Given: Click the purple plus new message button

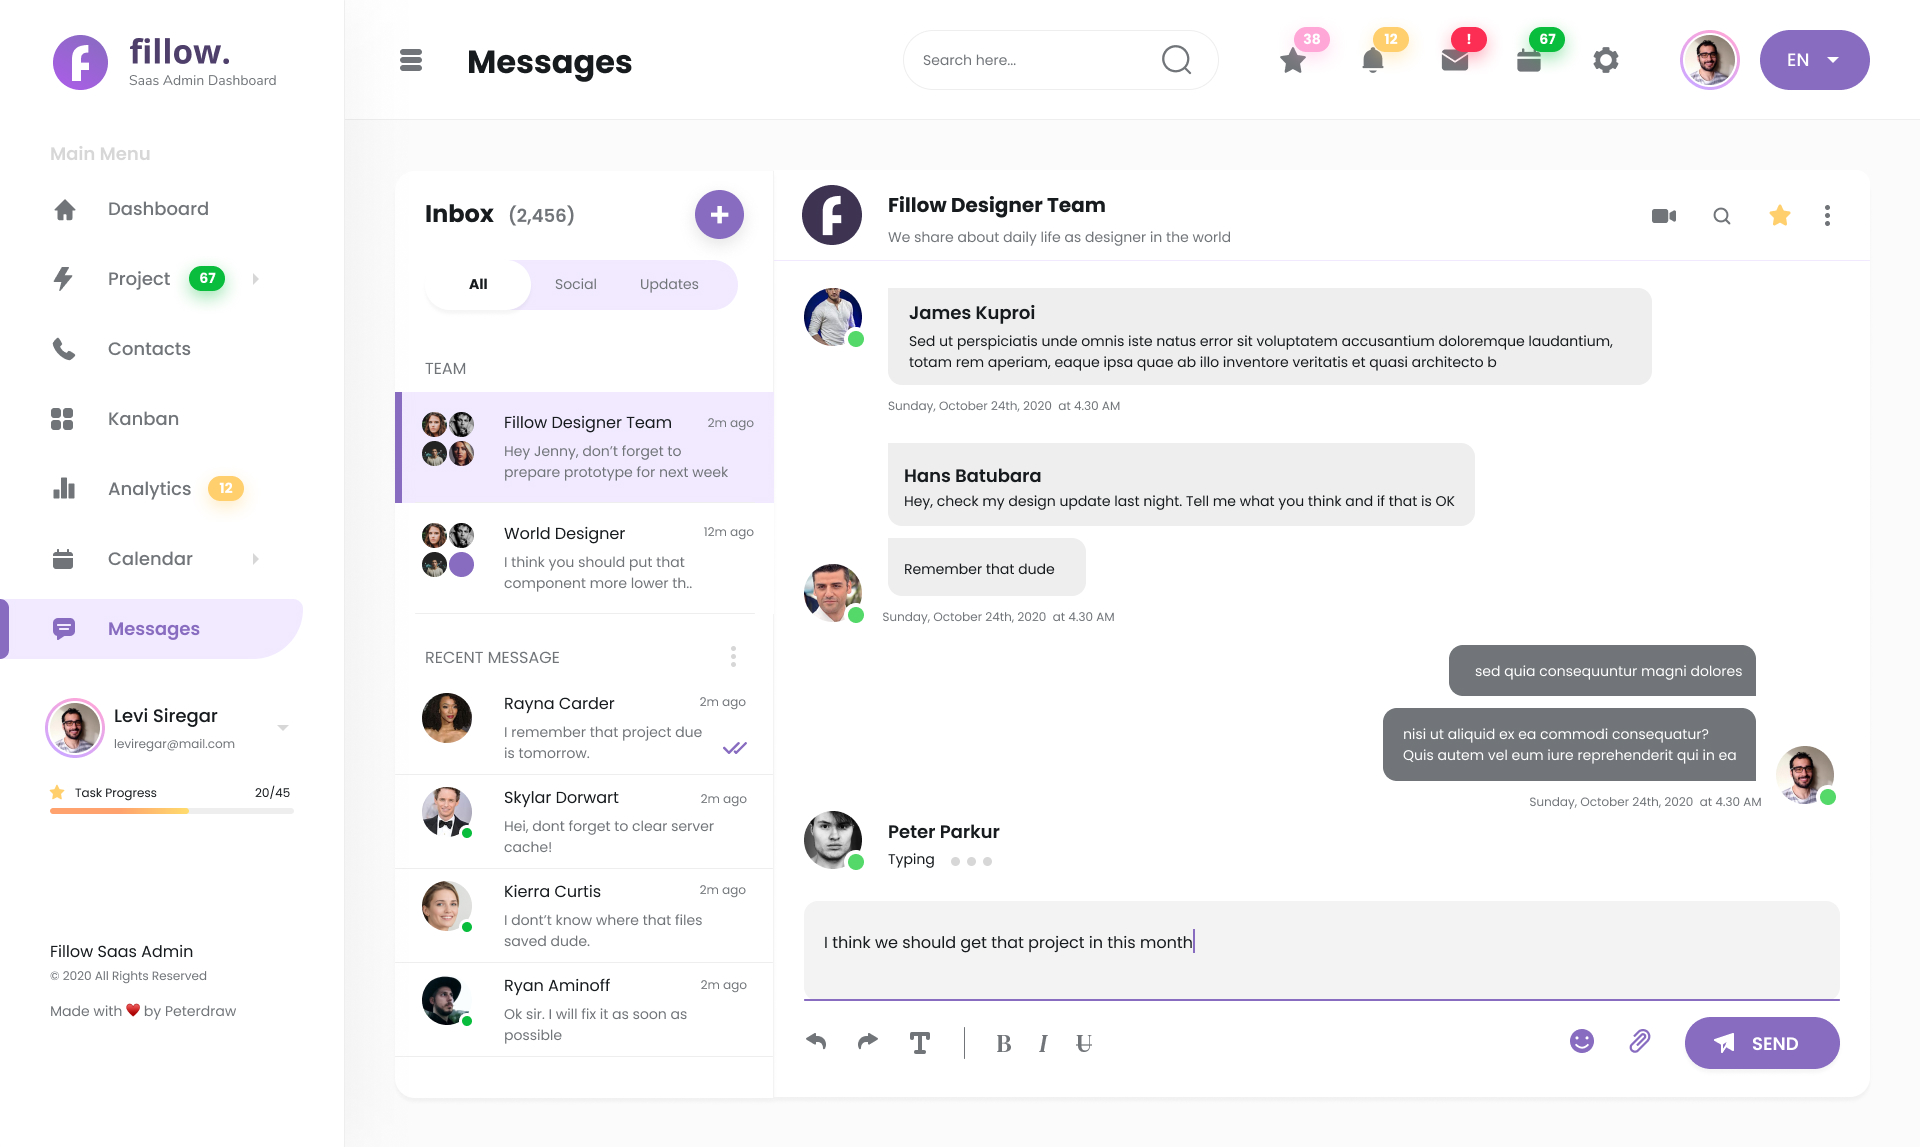Looking at the screenshot, I should pyautogui.click(x=719, y=215).
